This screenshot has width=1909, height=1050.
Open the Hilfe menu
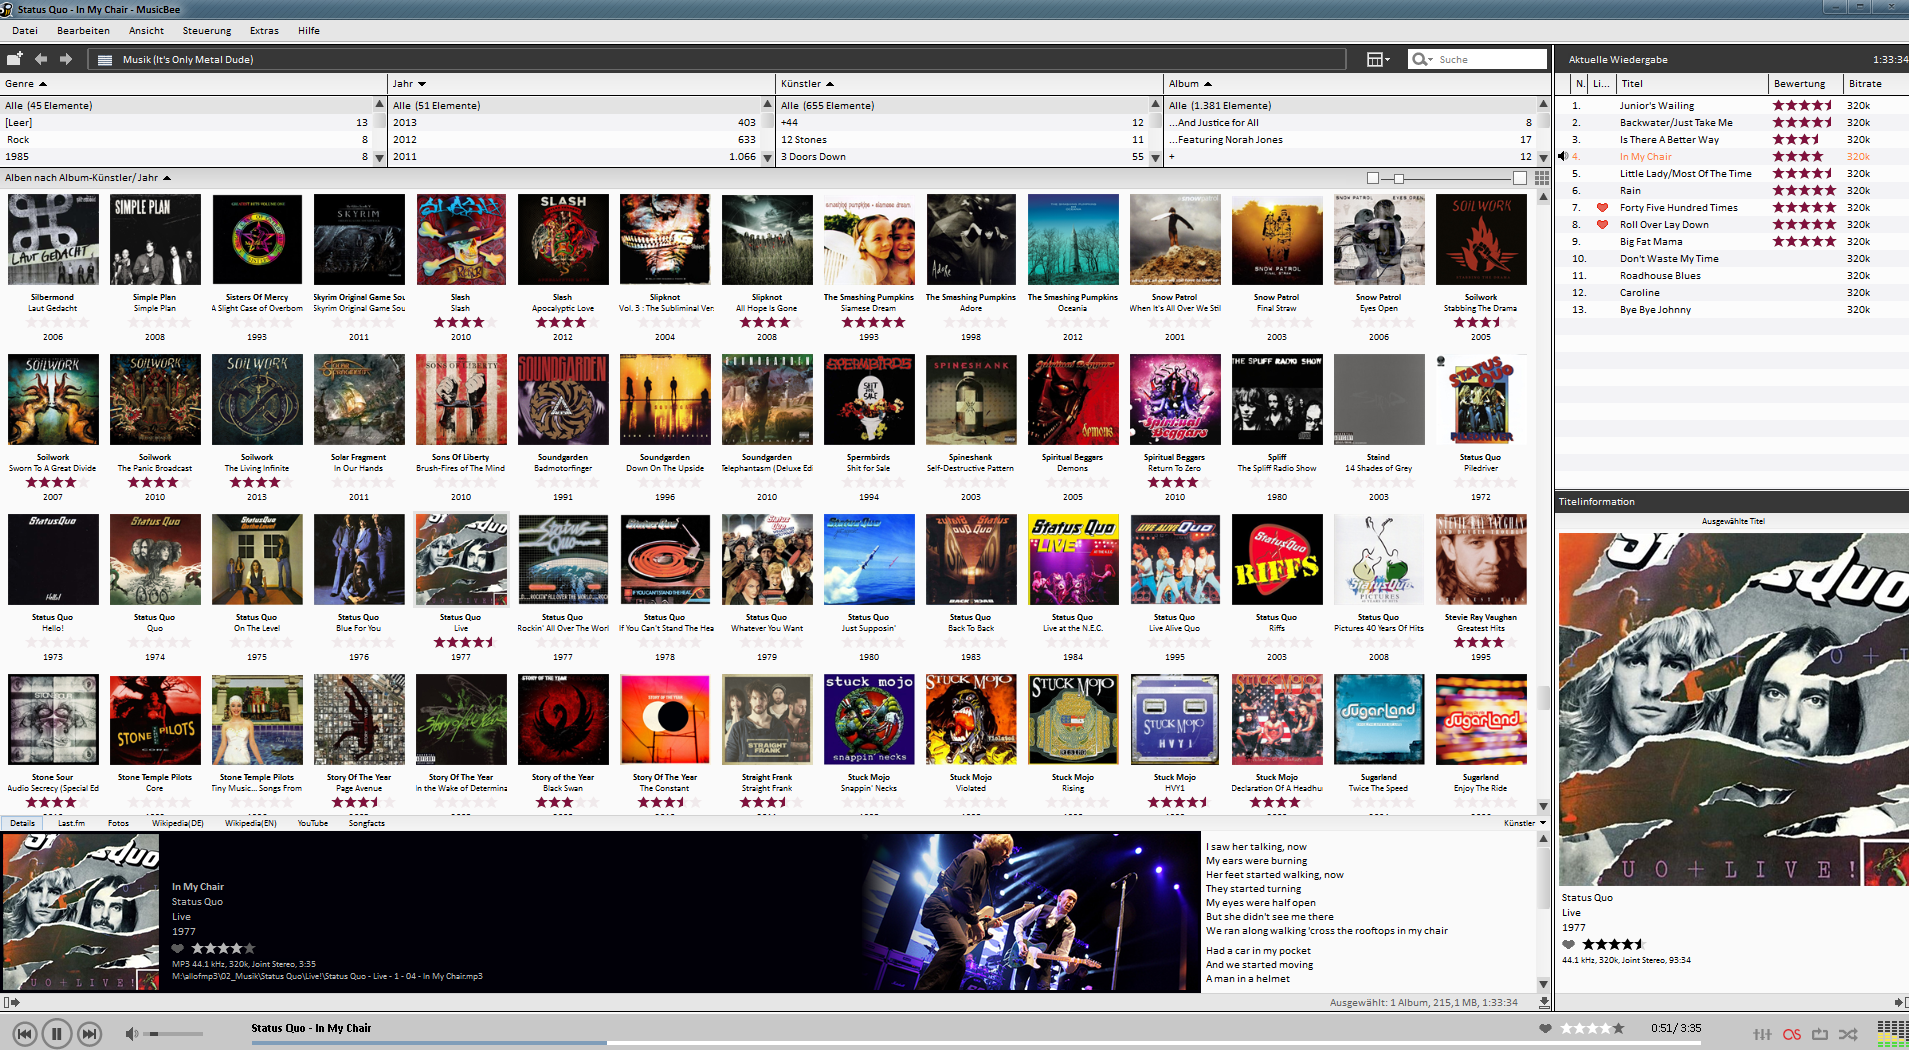pos(309,31)
